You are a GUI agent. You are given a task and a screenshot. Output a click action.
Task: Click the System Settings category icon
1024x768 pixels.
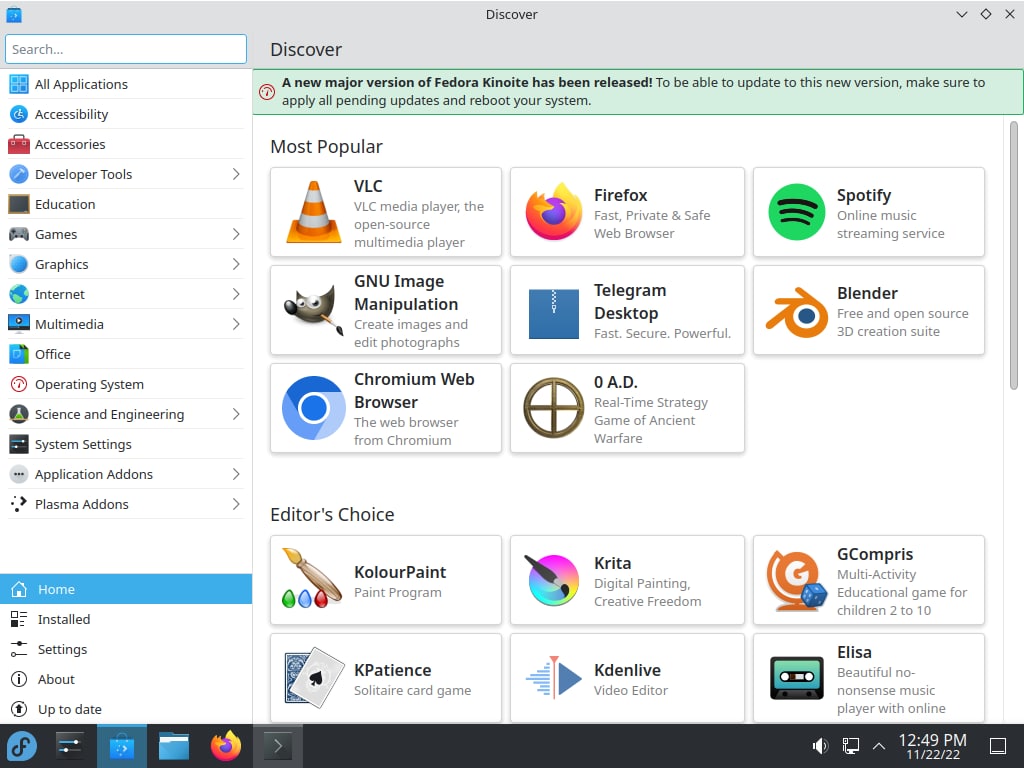click(x=18, y=444)
